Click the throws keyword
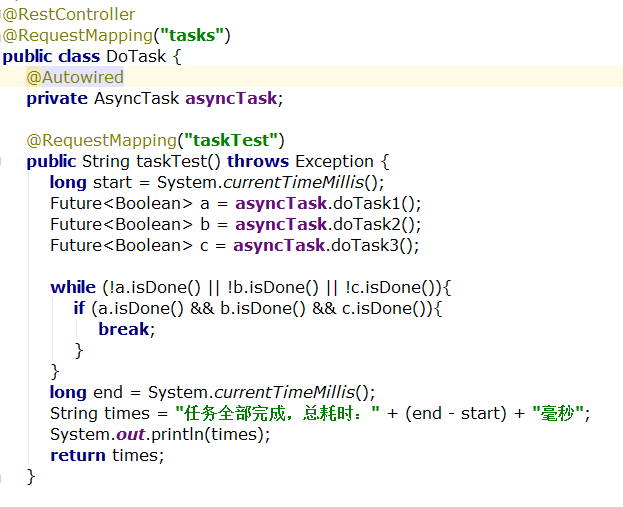Viewport: 623px width, 507px height. (258, 161)
